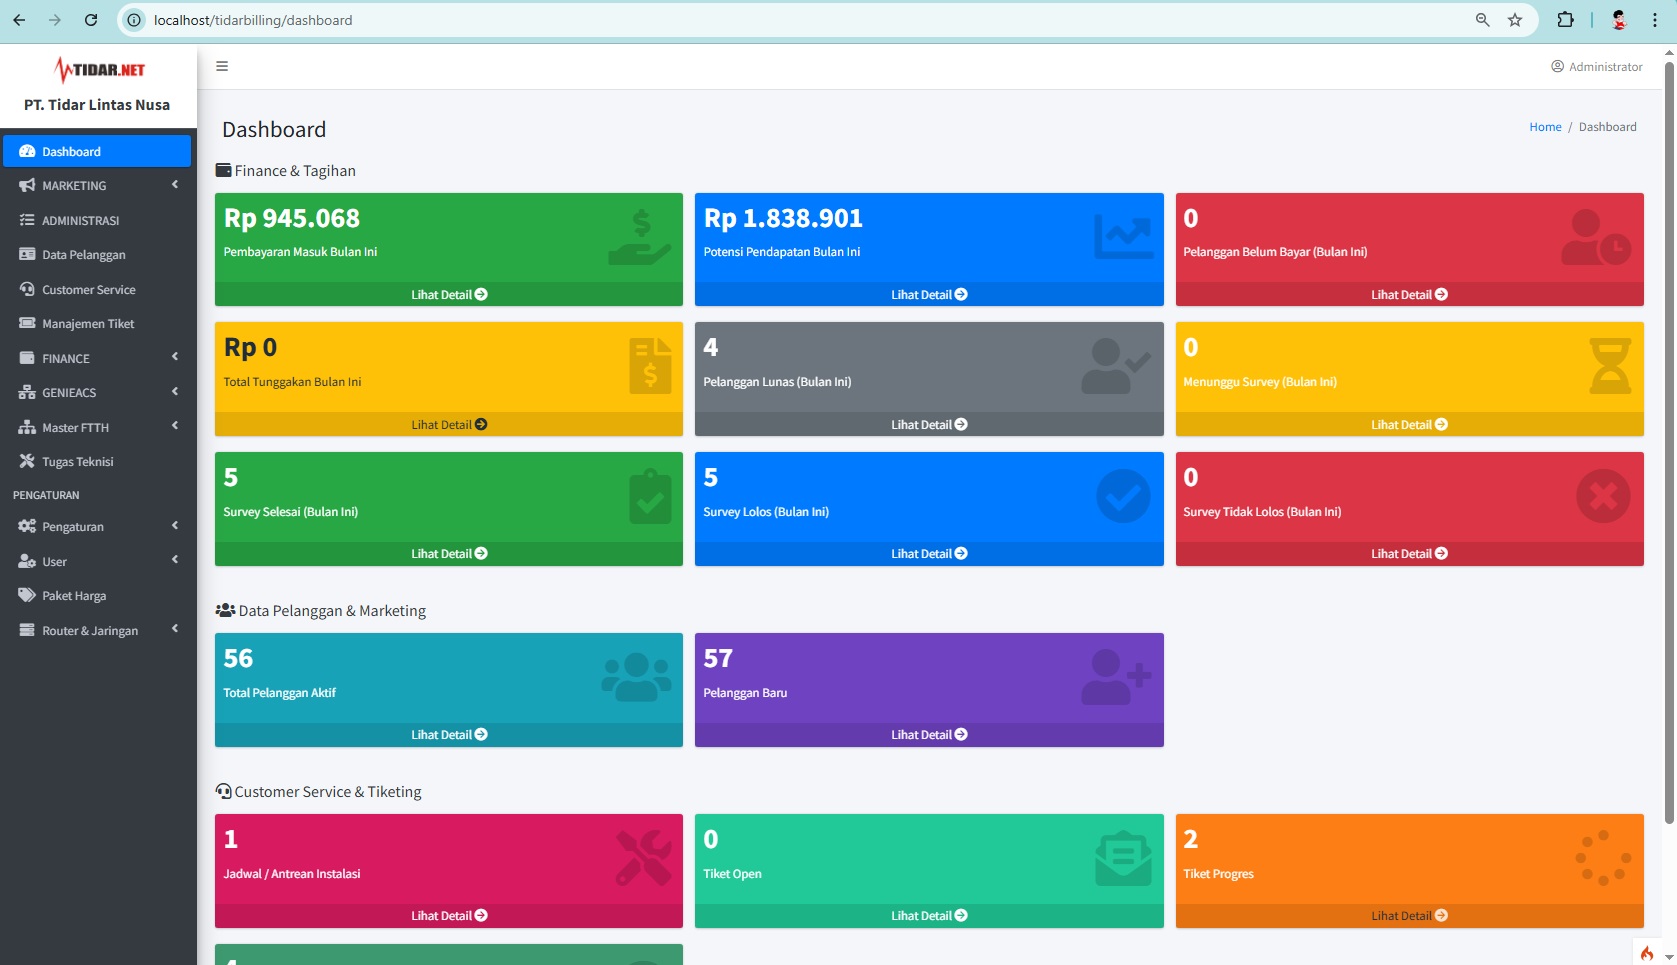Expand the Pengaturan submenu arrow
The width and height of the screenshot is (1677, 965).
[175, 526]
